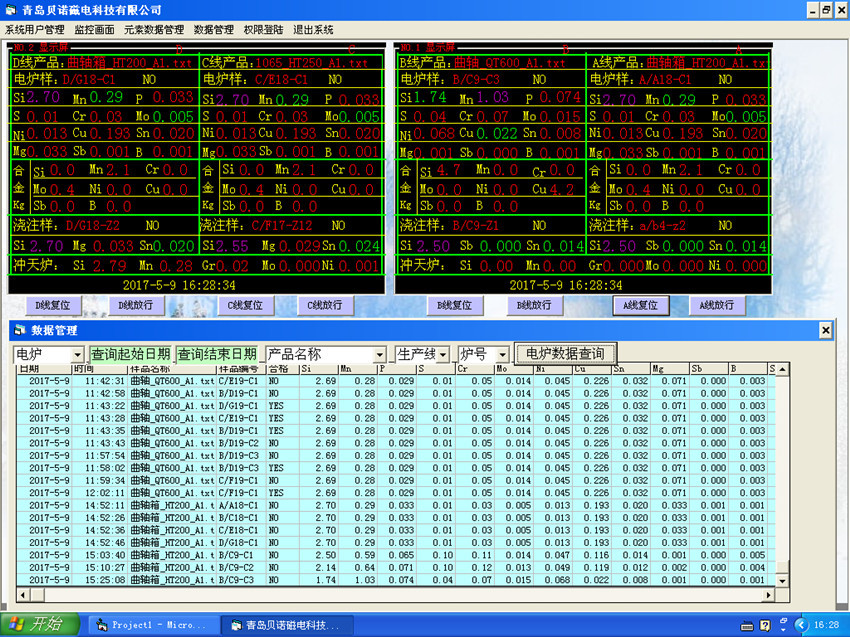
Task: Open the 权限登陆 menu
Action: pyautogui.click(x=263, y=30)
